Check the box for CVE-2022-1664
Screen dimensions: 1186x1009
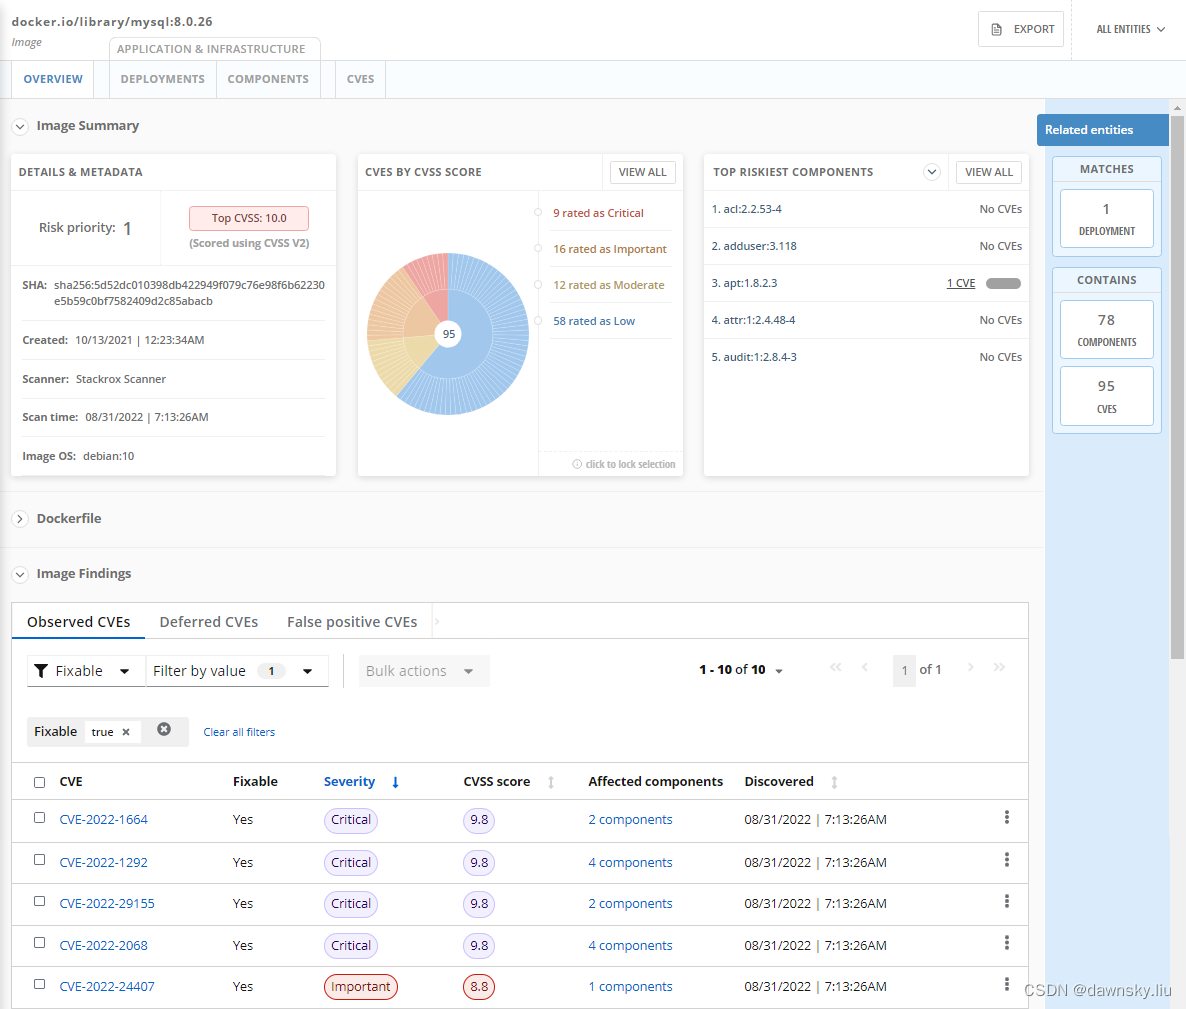[x=39, y=818]
